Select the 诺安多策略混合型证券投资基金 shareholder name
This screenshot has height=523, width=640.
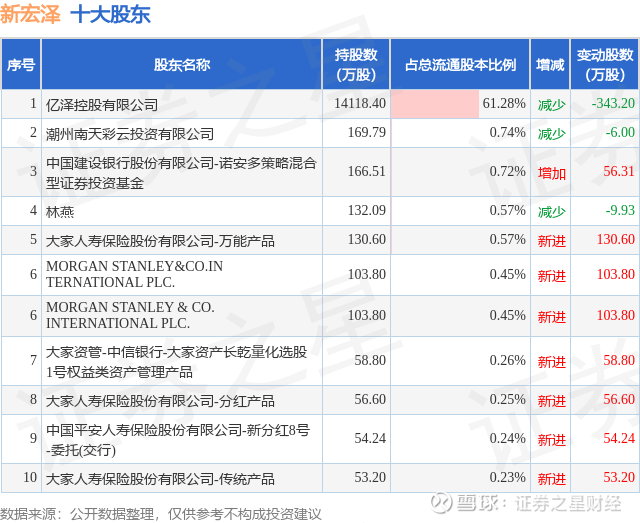point(181,173)
